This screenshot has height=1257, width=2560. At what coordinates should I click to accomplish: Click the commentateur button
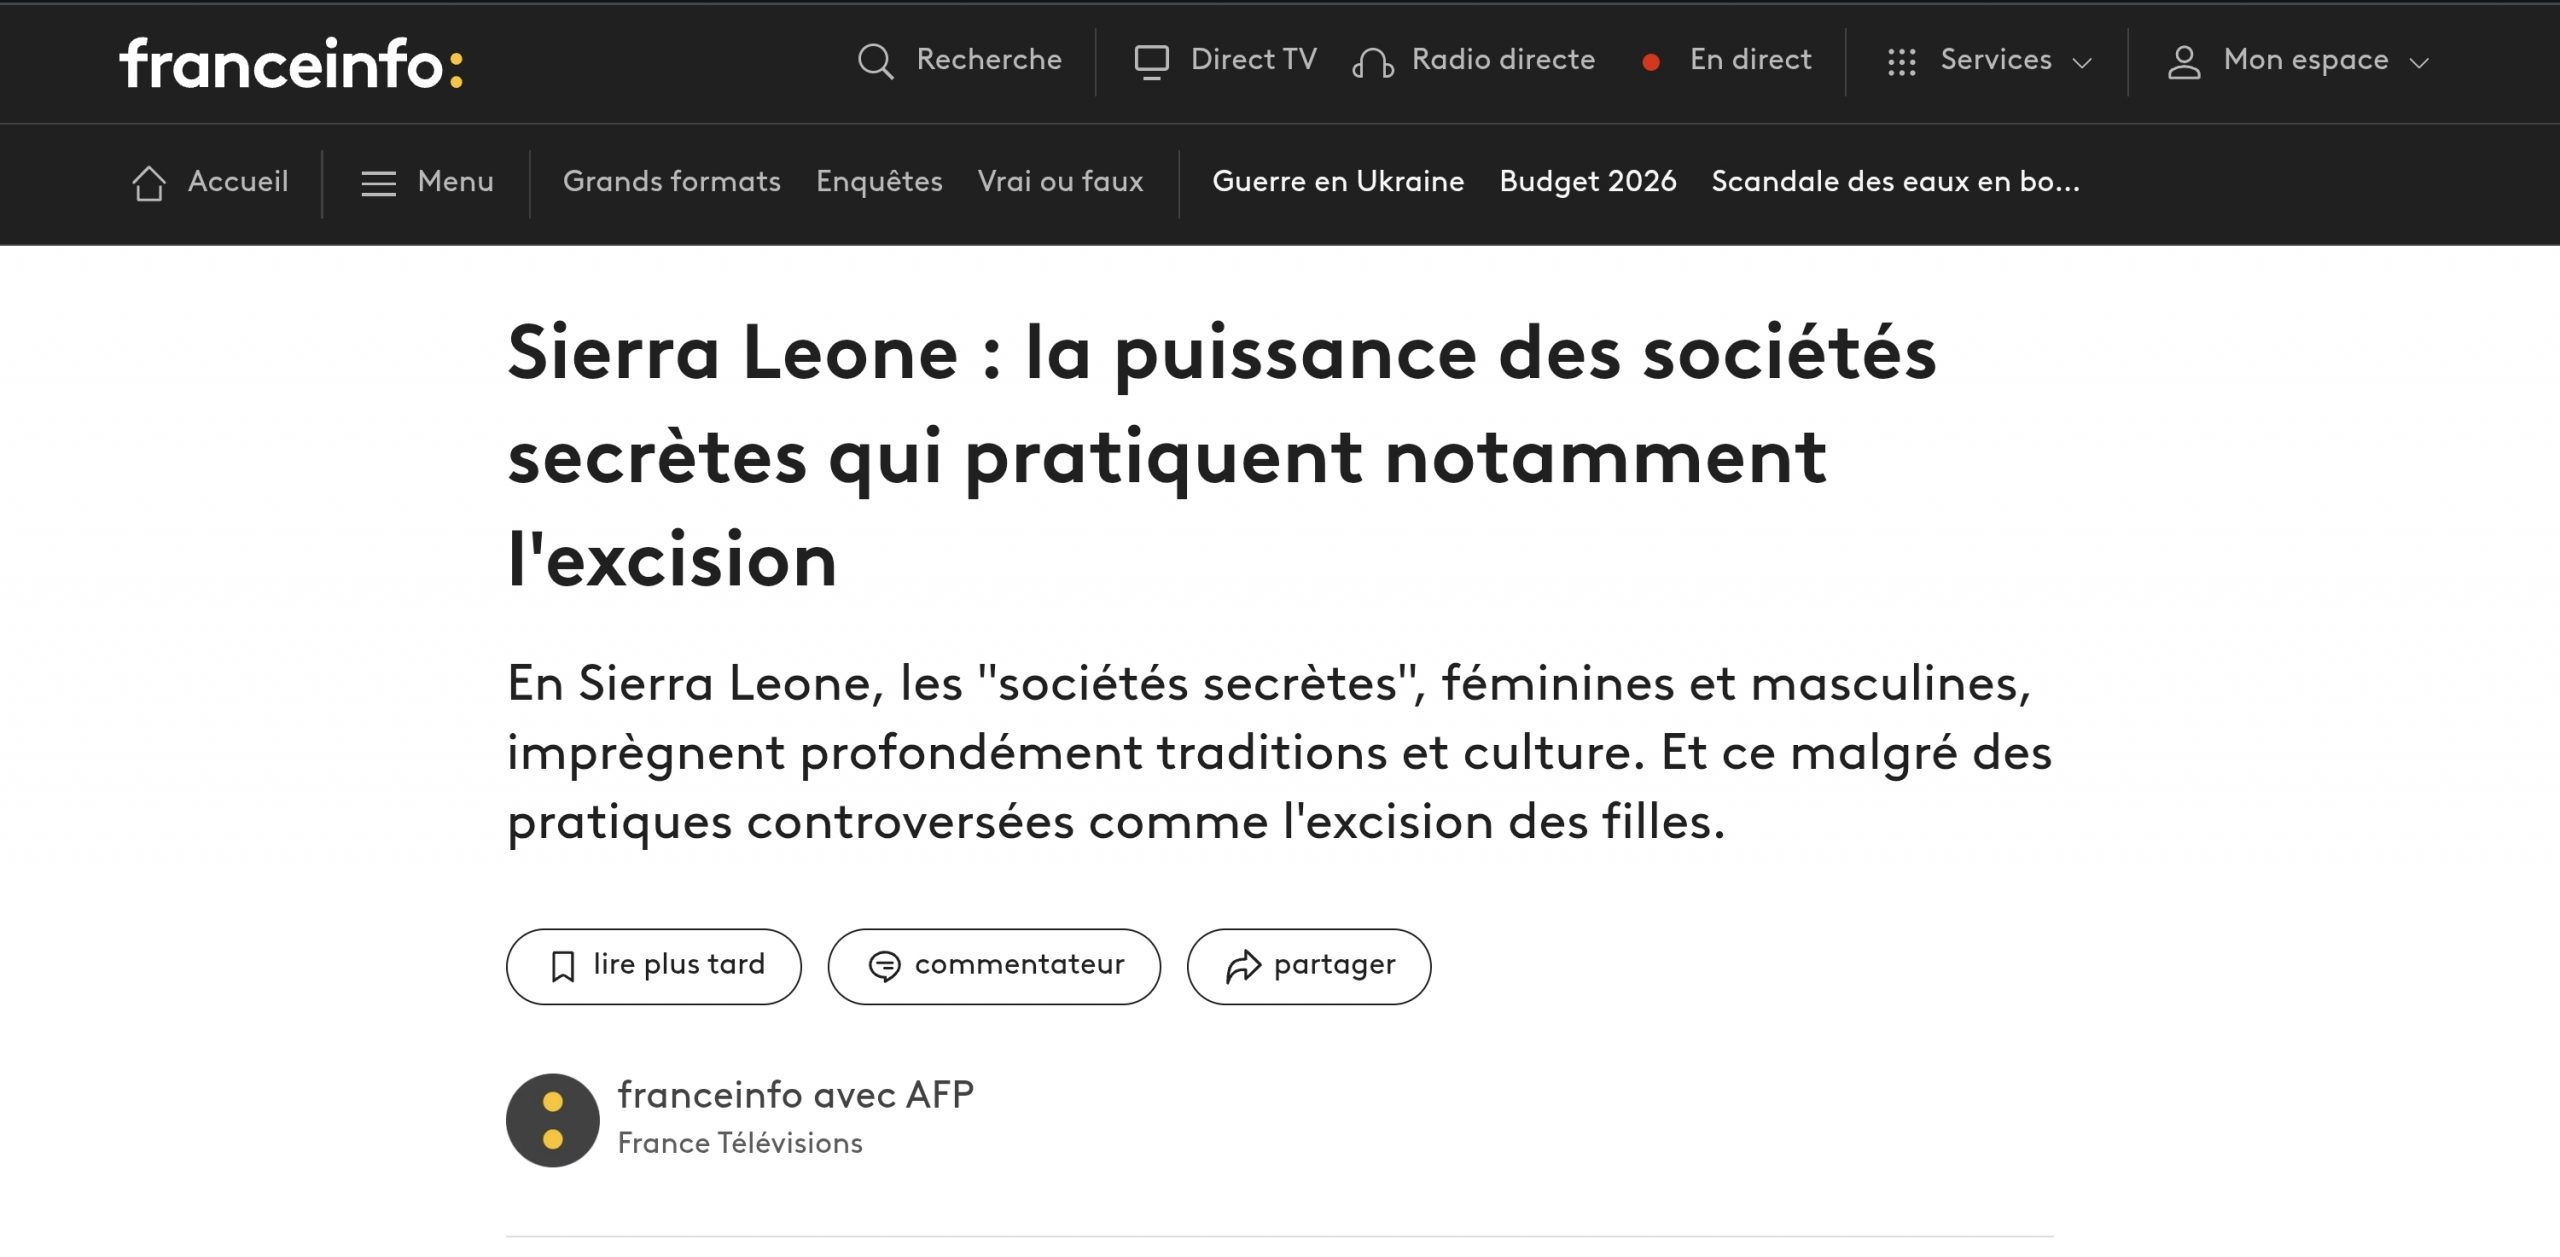tap(994, 966)
